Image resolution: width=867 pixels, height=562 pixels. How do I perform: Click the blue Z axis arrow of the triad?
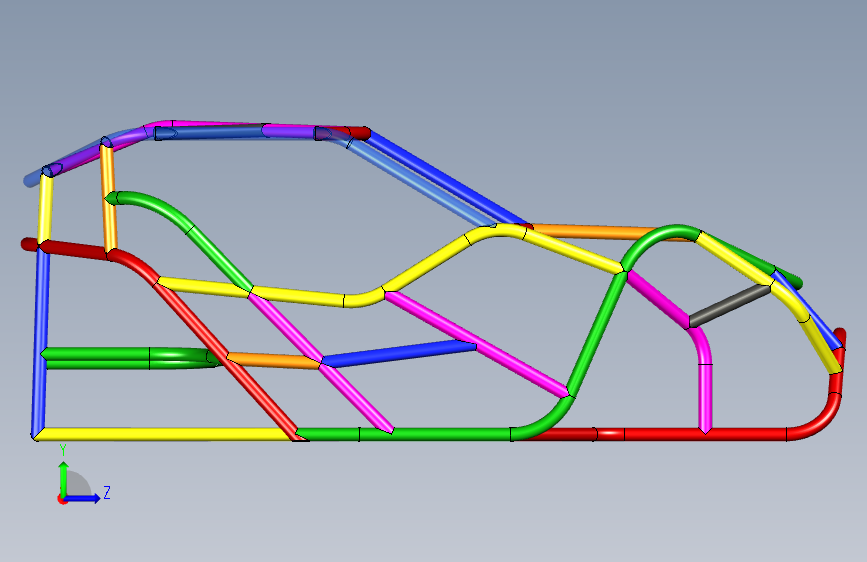82,498
